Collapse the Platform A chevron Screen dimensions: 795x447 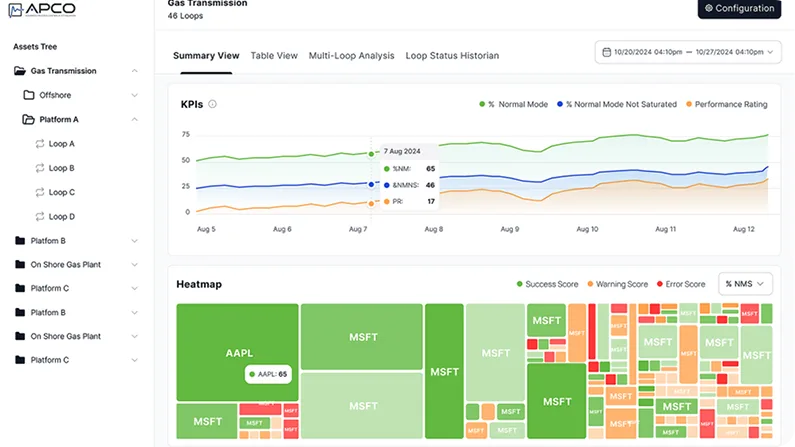tap(134, 120)
